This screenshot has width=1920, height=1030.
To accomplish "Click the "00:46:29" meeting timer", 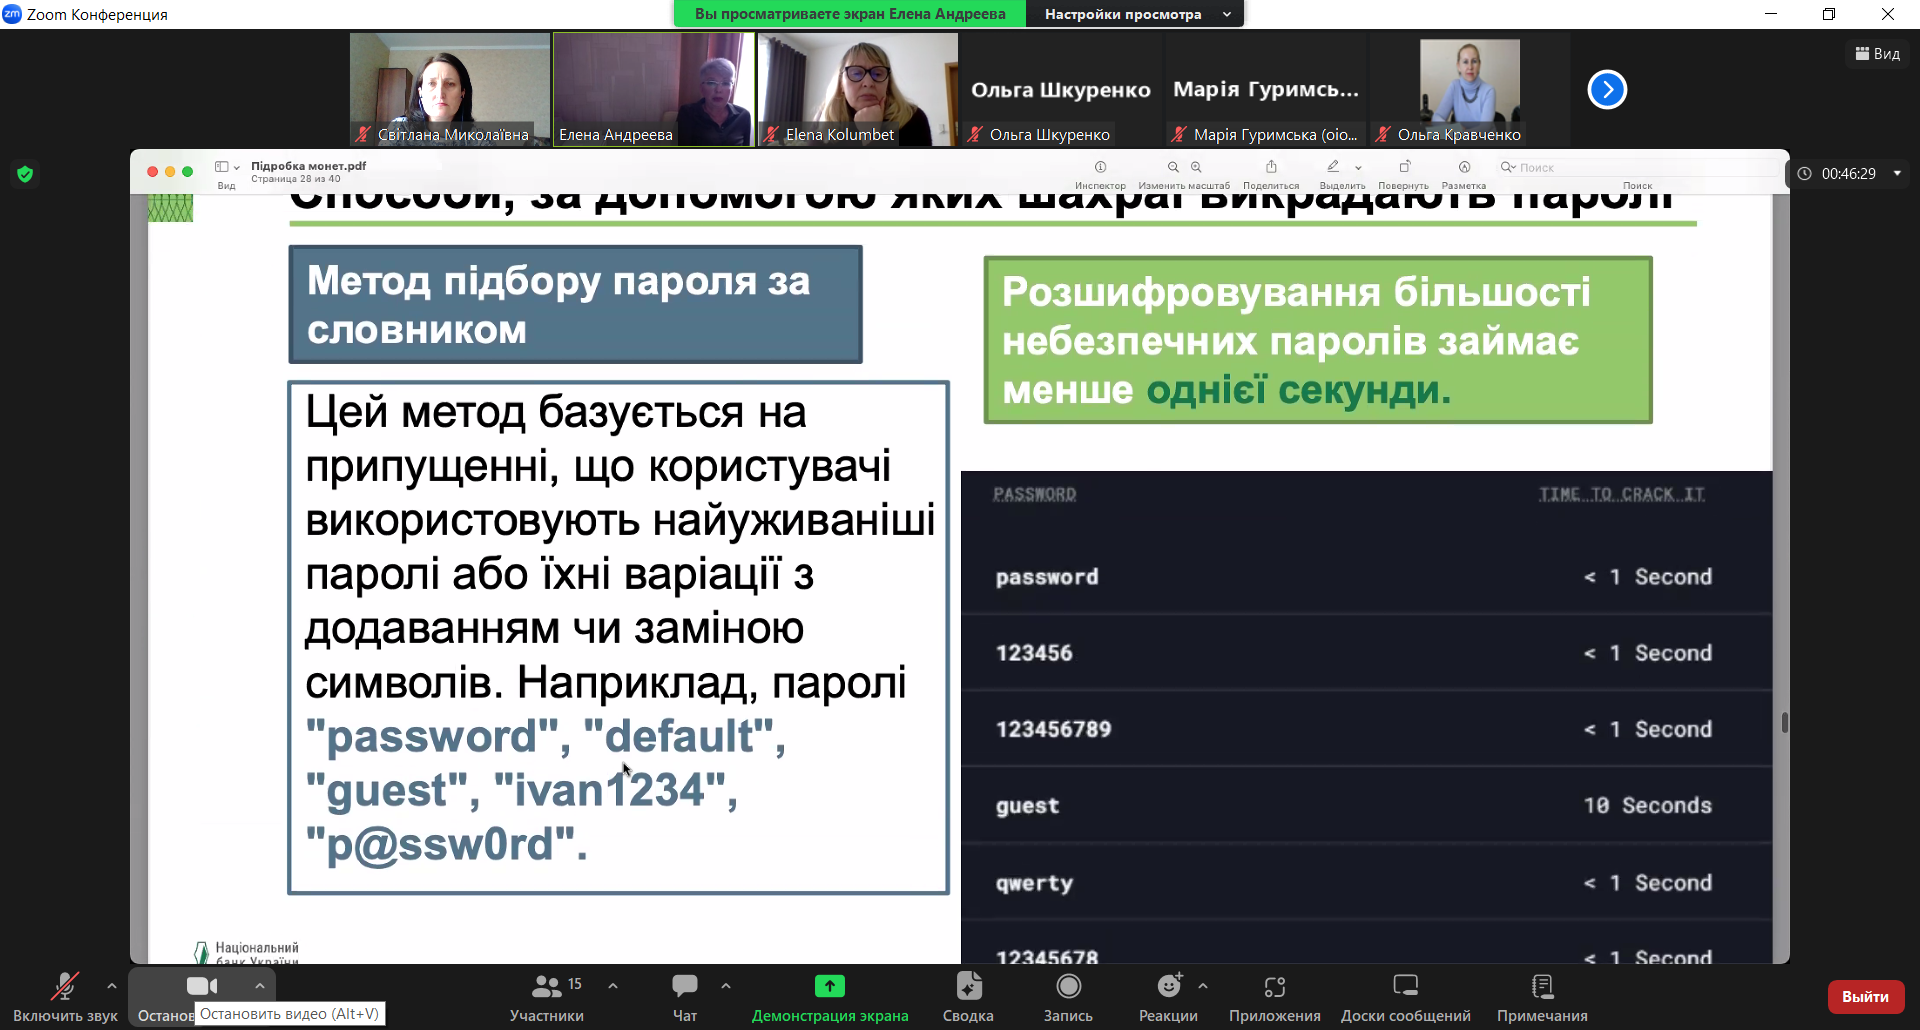I will point(1848,174).
